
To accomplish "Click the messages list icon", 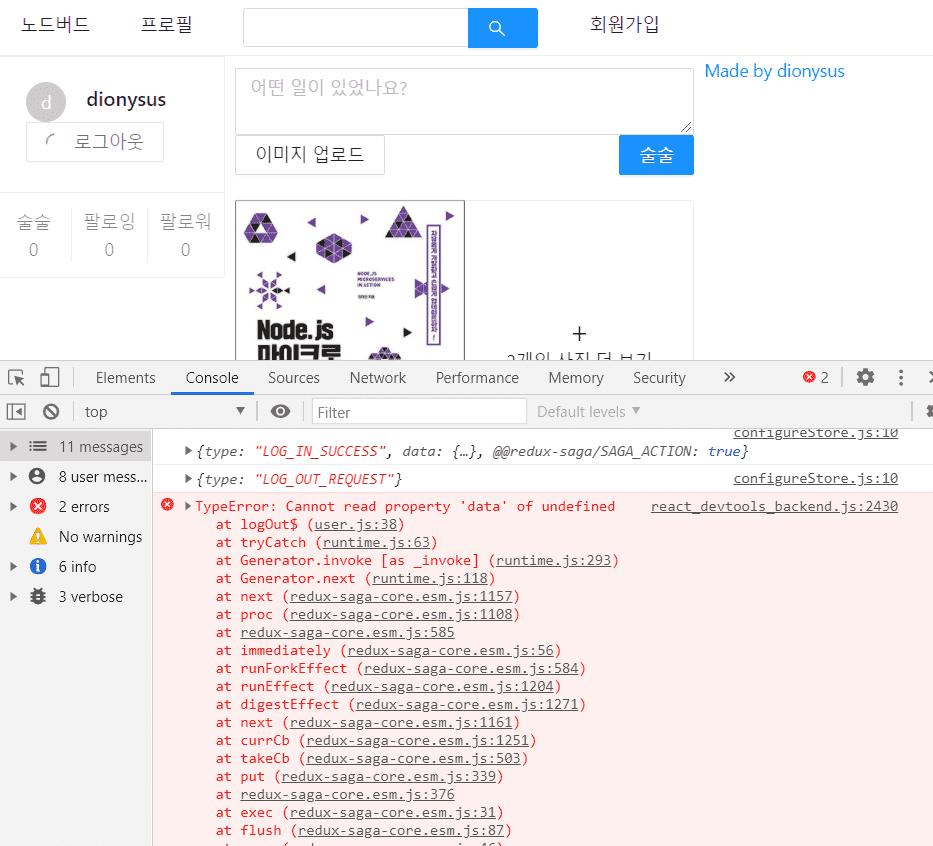I will 38,446.
